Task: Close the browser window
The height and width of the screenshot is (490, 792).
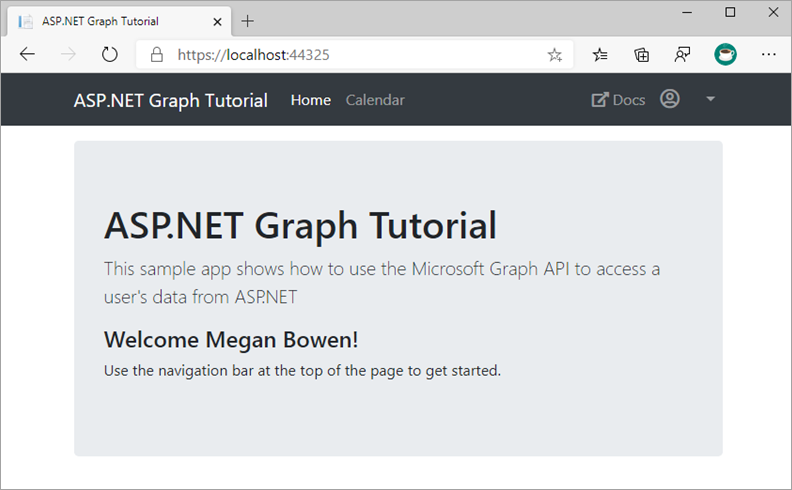Action: point(773,12)
